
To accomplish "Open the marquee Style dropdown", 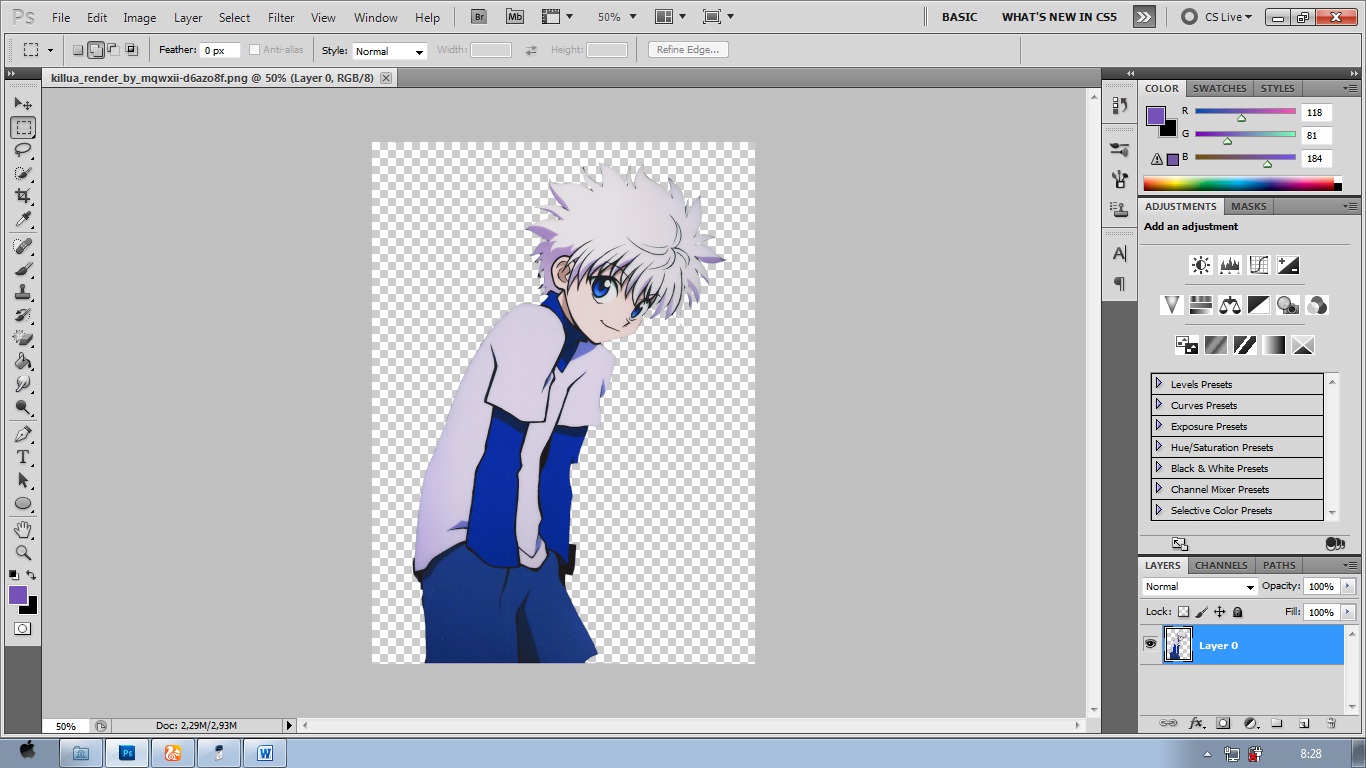I will point(389,51).
